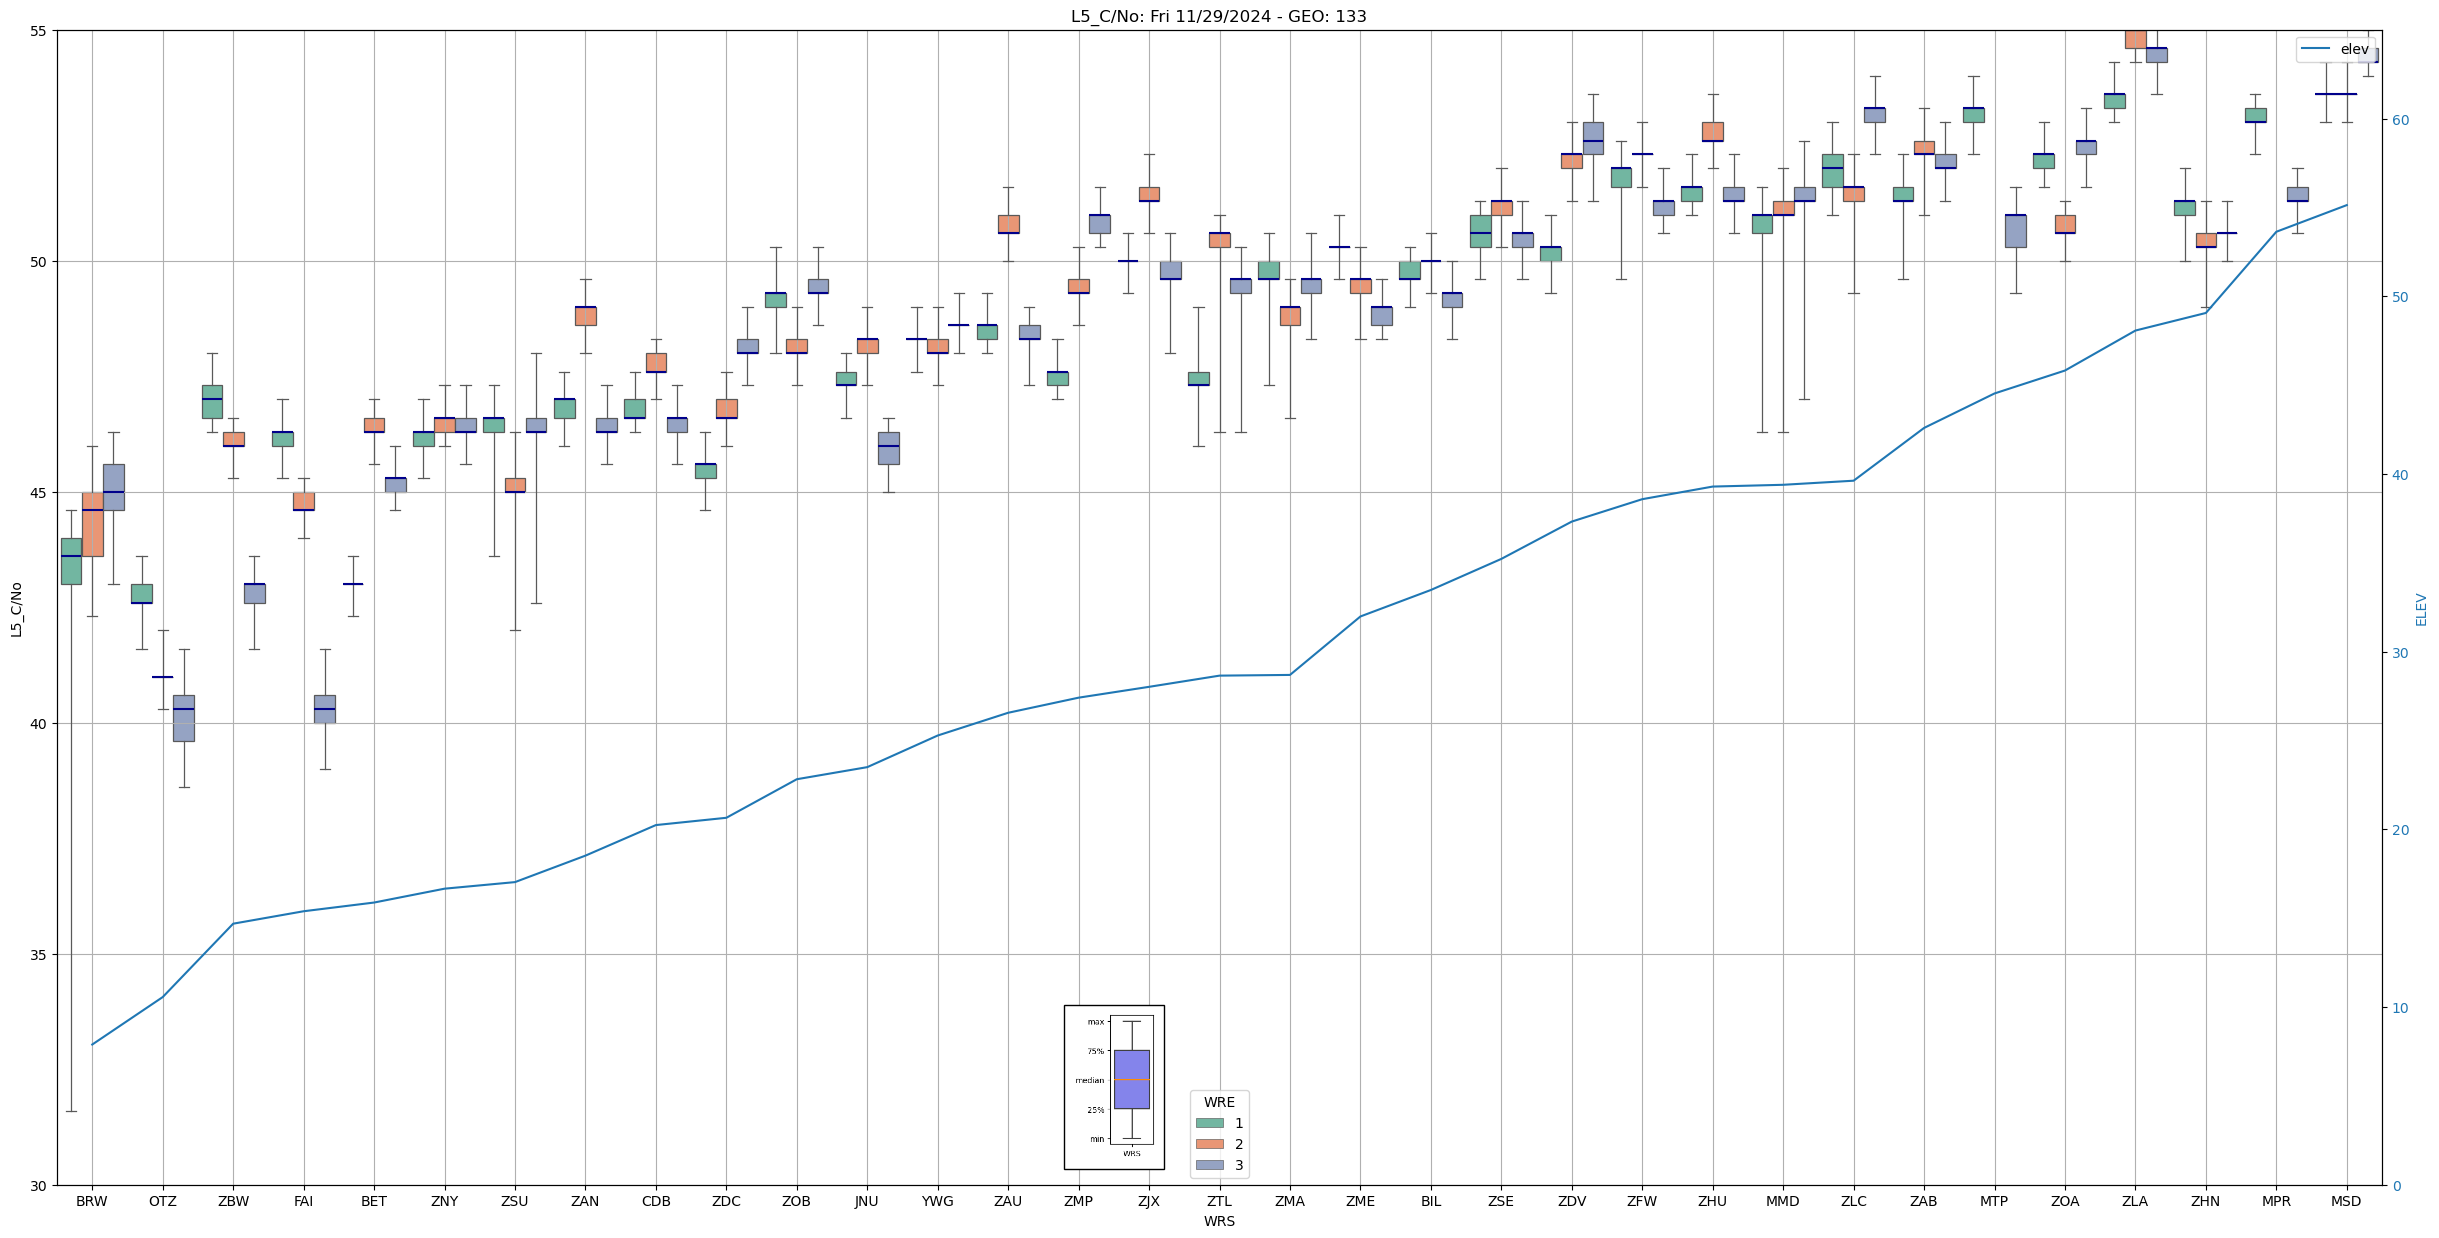Click the orange WRE 2 legend swatch
Screen dimensions: 2439x1238
click(1209, 1144)
